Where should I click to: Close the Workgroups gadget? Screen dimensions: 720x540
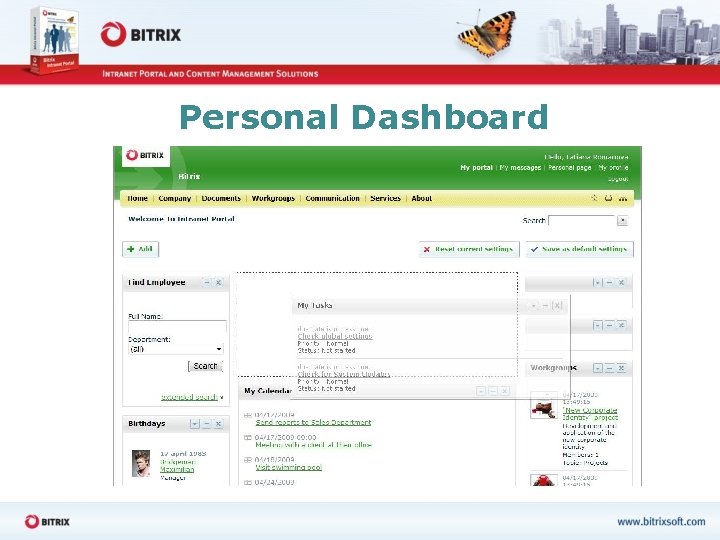[x=621, y=368]
